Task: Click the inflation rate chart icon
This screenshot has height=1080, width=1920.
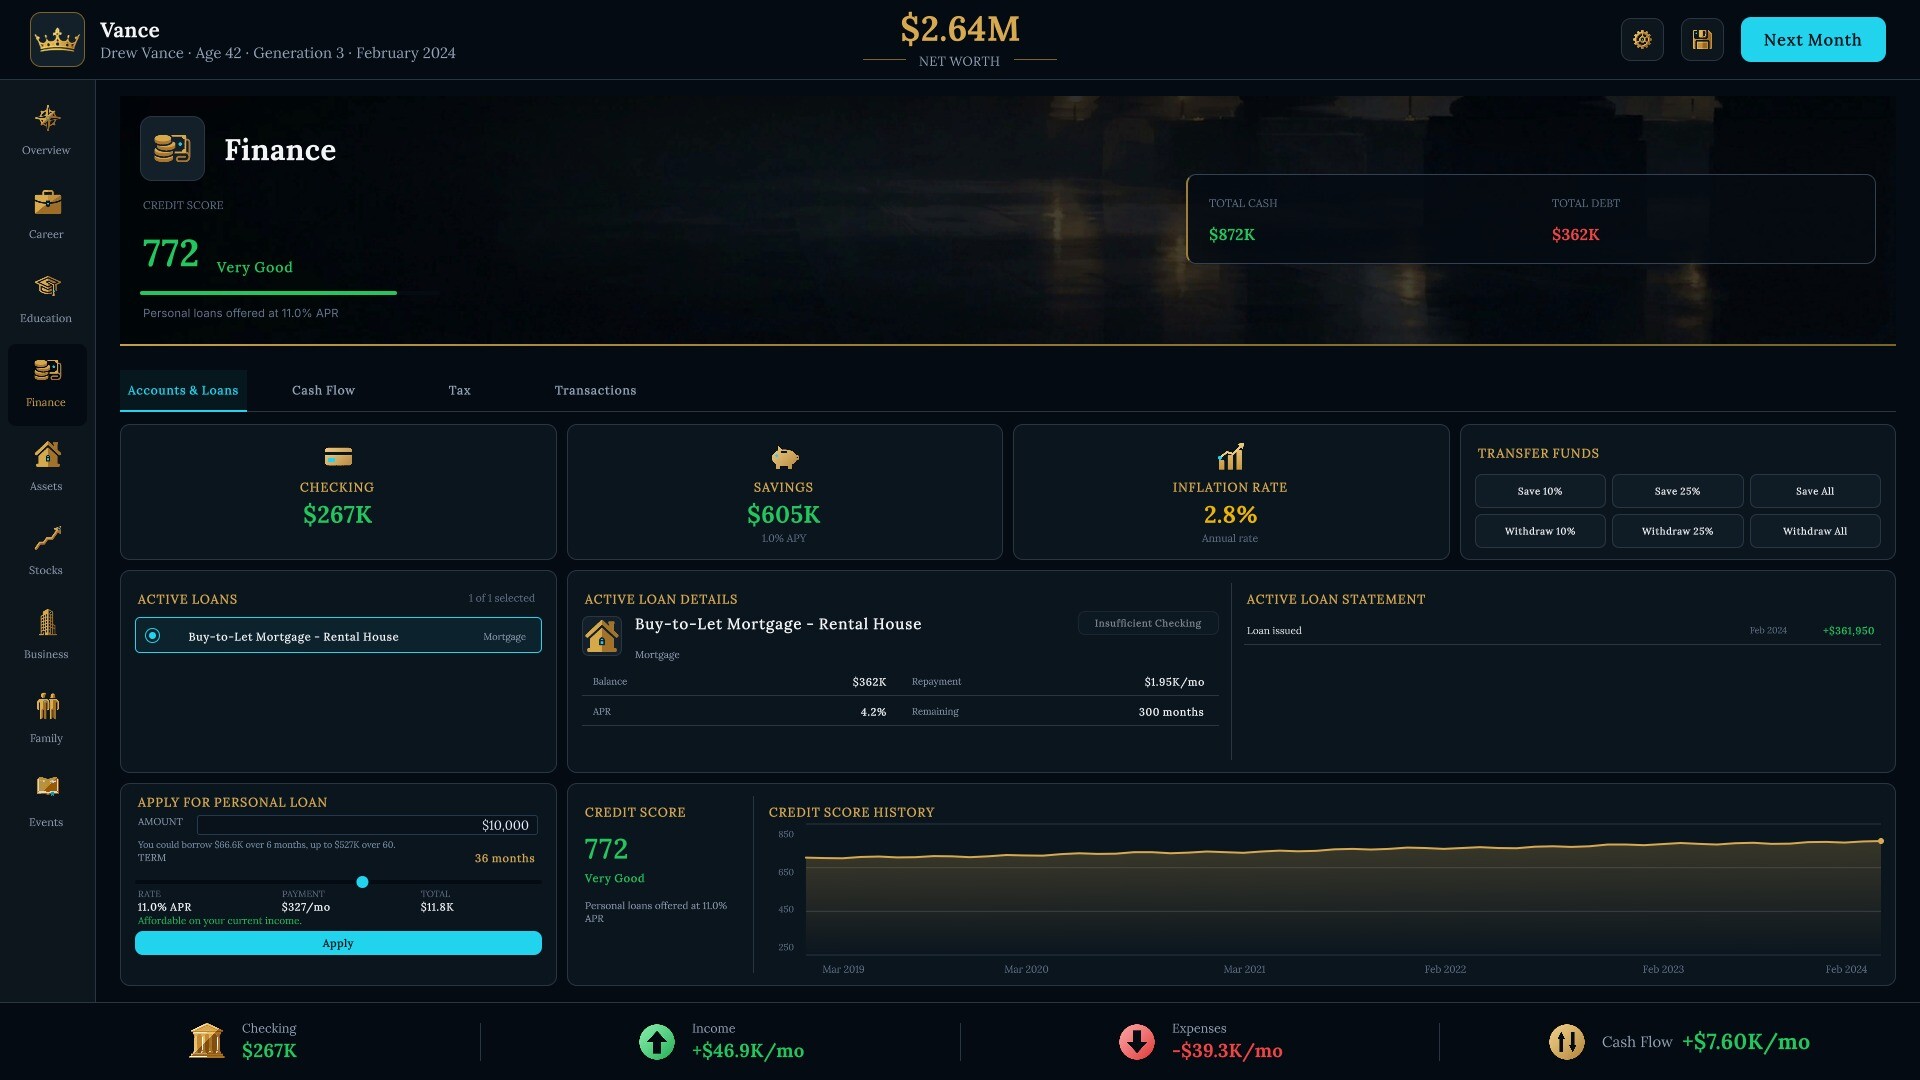Action: click(x=1230, y=457)
